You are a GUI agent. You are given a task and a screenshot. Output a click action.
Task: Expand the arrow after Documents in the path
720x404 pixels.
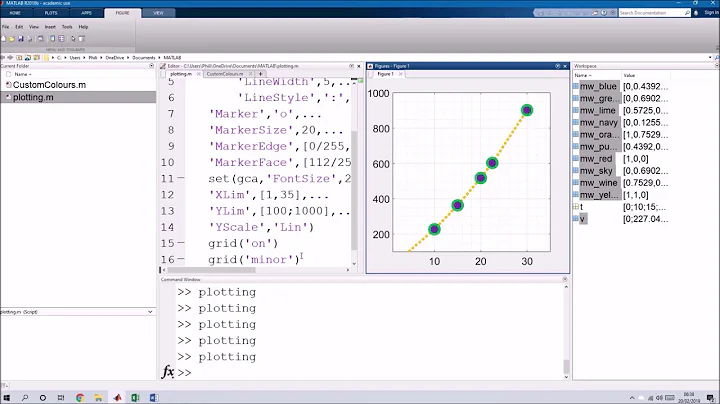point(160,57)
